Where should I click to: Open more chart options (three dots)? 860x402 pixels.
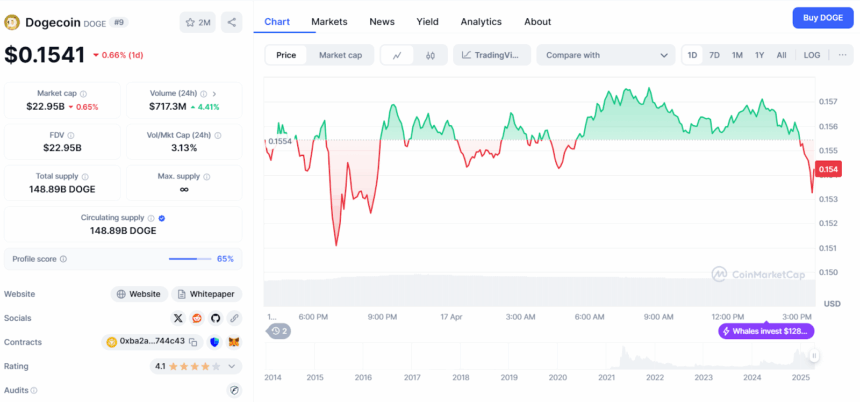pos(842,55)
